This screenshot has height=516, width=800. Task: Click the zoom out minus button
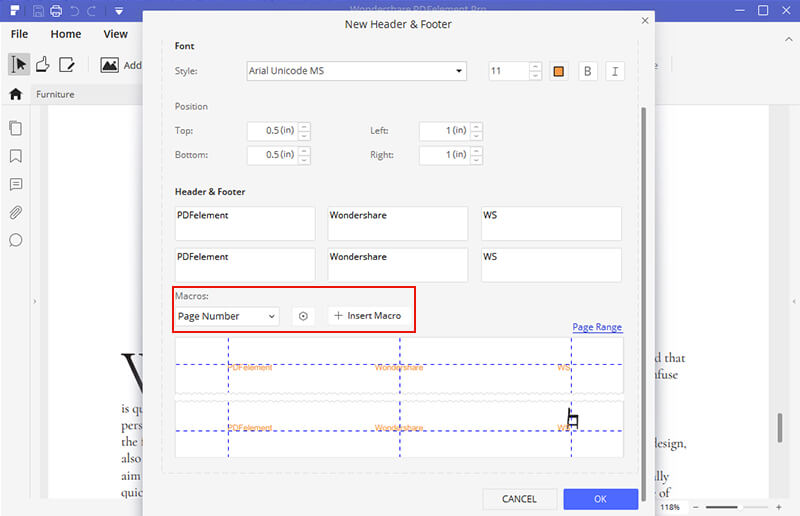pyautogui.click(x=695, y=507)
